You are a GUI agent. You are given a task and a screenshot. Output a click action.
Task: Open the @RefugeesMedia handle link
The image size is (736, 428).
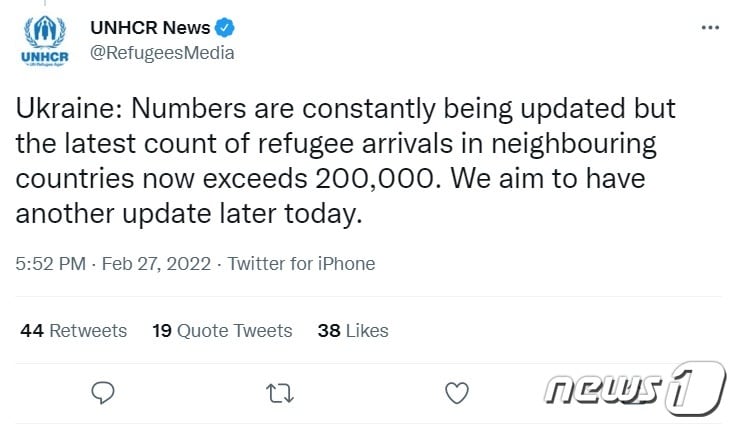(x=162, y=53)
